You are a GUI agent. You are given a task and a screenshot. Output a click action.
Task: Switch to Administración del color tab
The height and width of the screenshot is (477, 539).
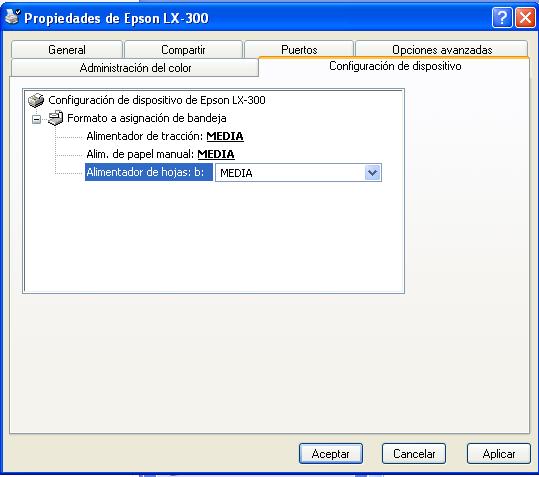[x=135, y=68]
